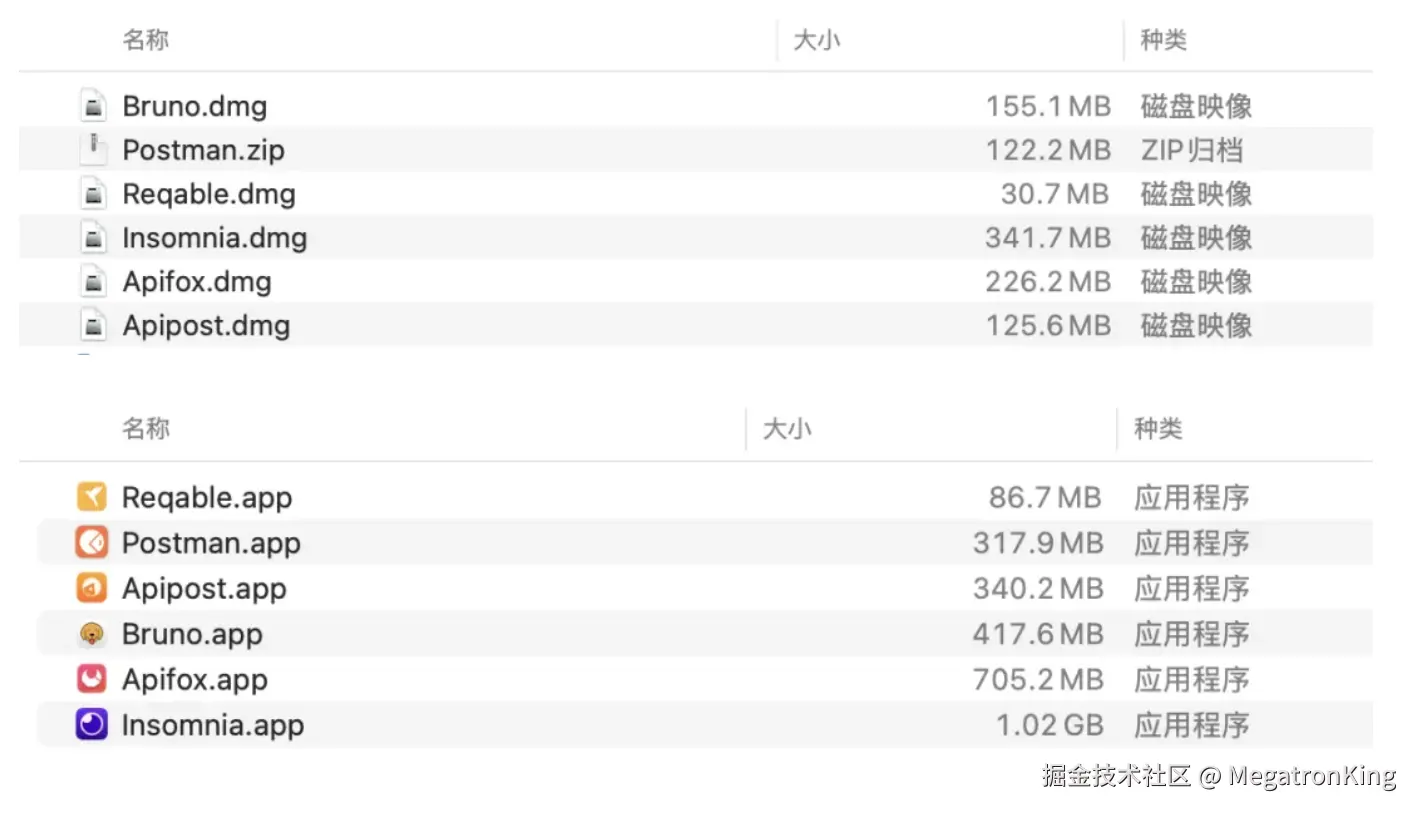This screenshot has width=1418, height=814.
Task: Click the 1.02 GB size value
Action: 1049,725
